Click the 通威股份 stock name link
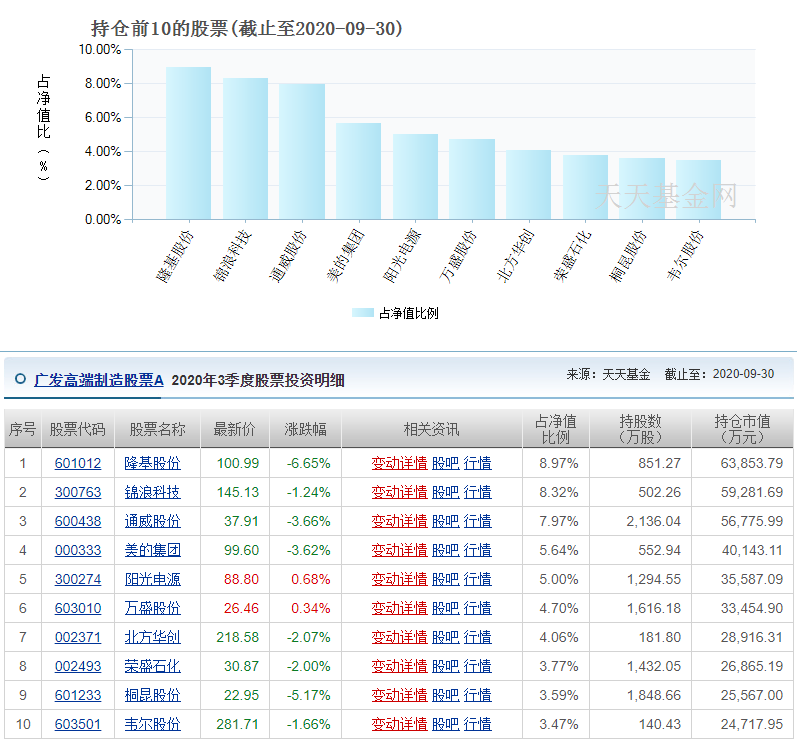 pos(152,521)
